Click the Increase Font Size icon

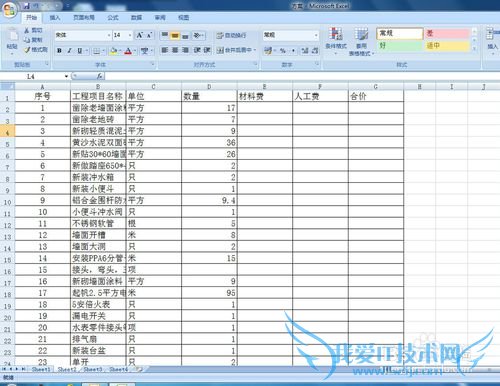140,35
